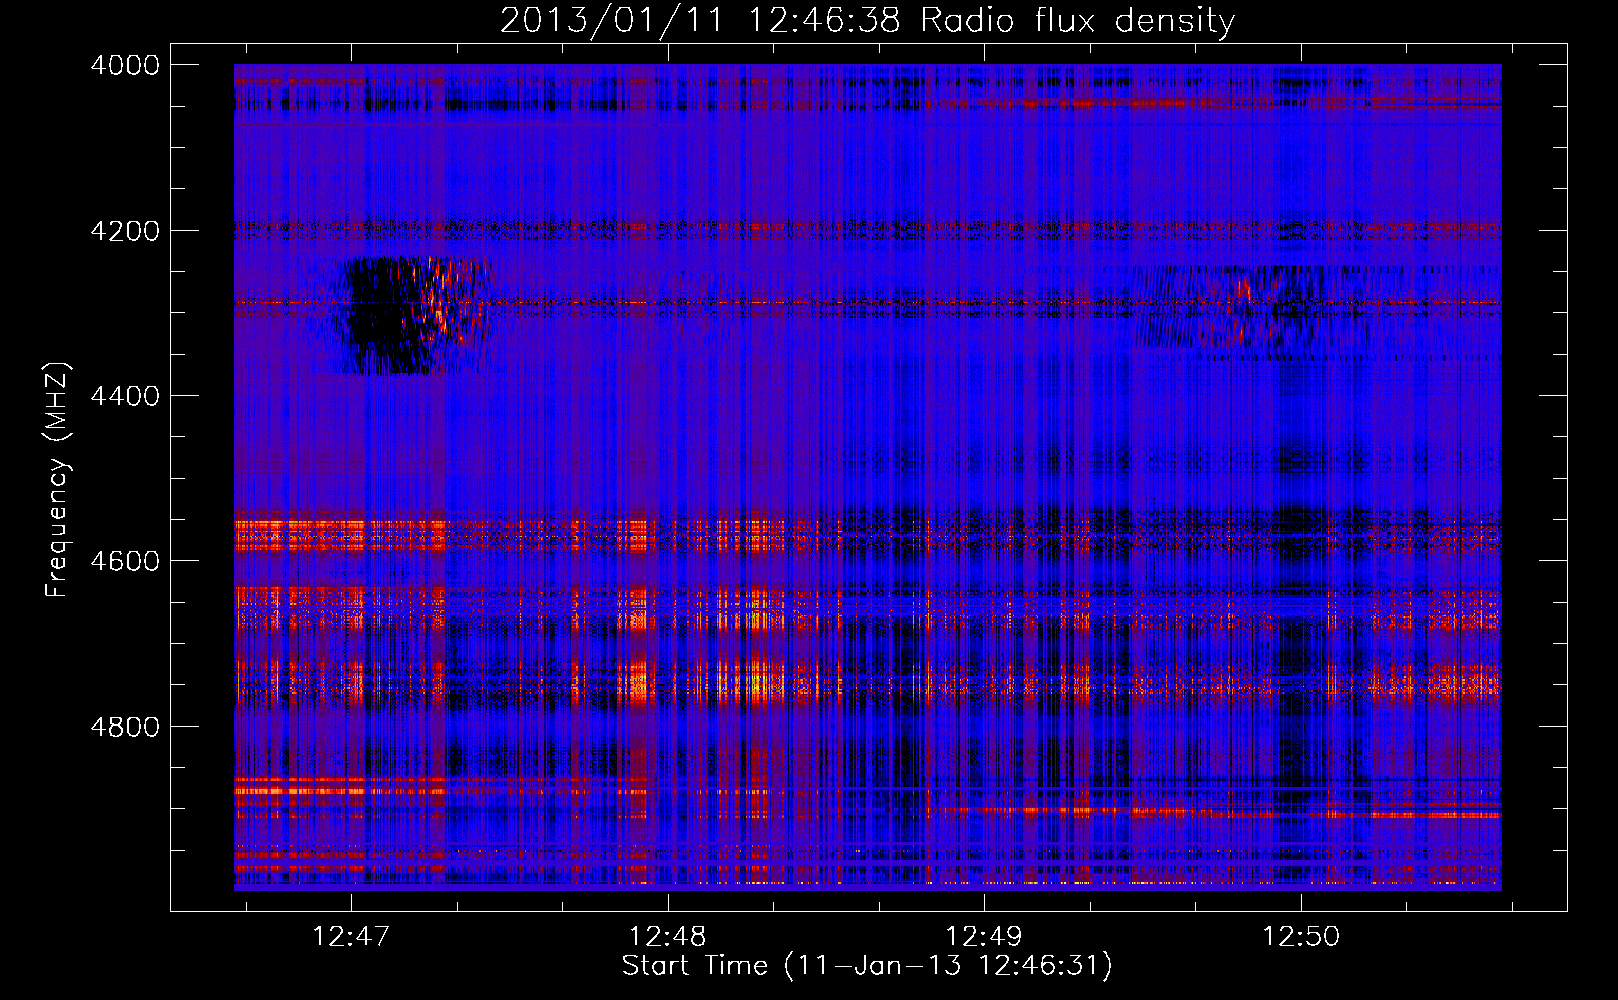Click the 12:47 time axis label
Image resolution: width=1618 pixels, height=1000 pixels.
(350, 936)
